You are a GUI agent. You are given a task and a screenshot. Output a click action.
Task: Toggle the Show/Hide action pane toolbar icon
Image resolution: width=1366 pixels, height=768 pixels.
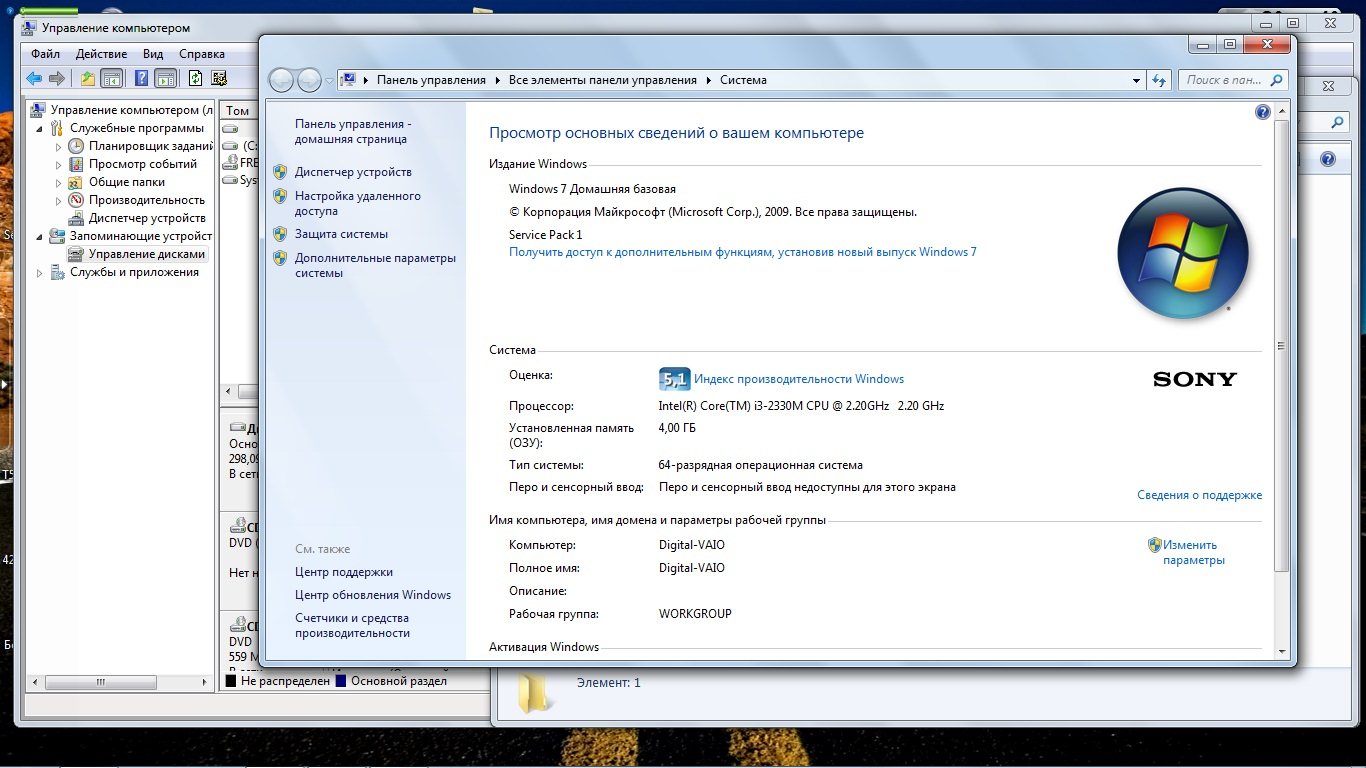tap(166, 79)
